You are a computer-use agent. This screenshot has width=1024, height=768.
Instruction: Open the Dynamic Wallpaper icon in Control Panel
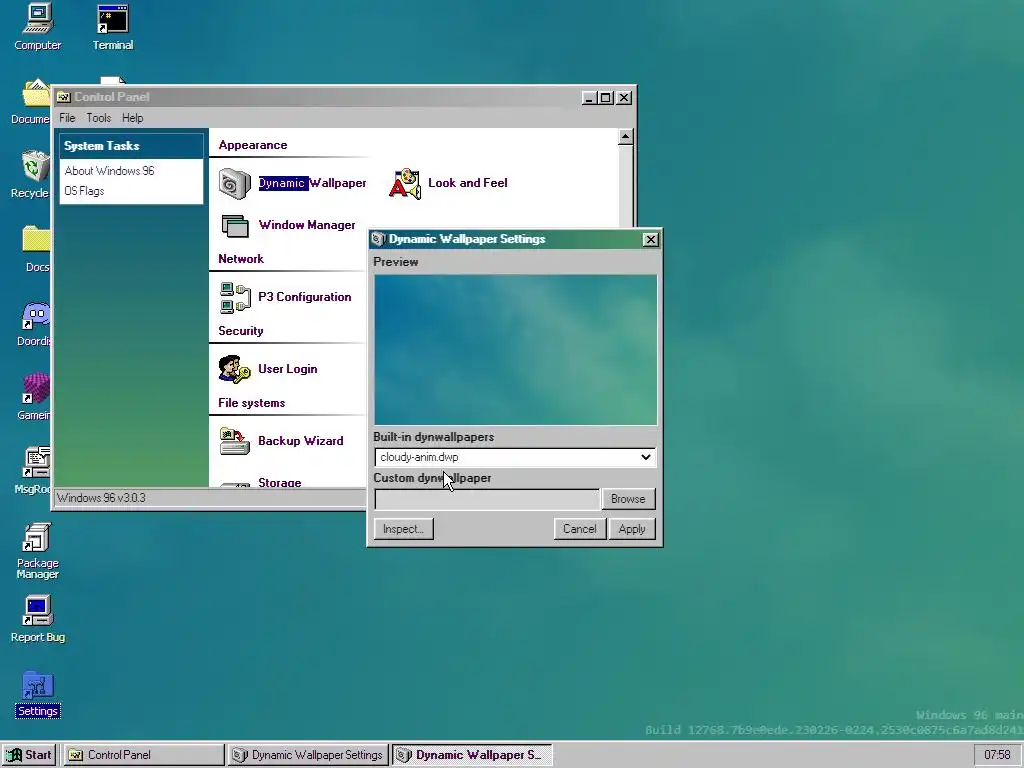(234, 184)
